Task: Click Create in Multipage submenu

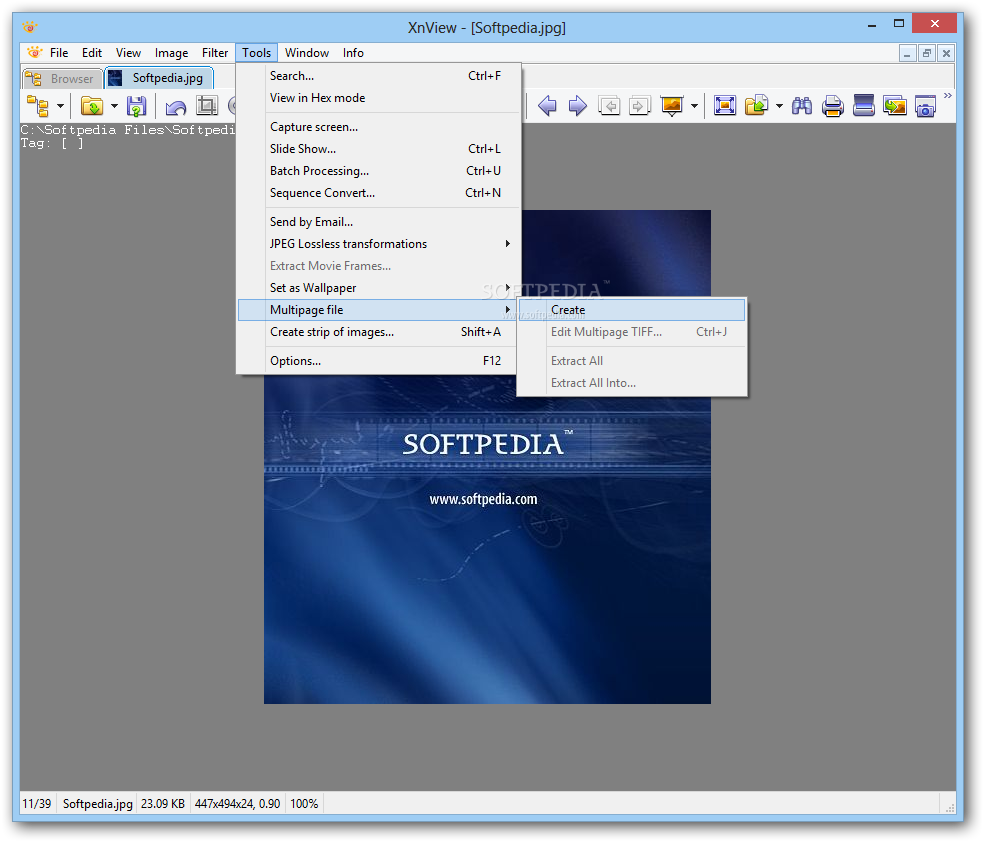Action: click(632, 310)
